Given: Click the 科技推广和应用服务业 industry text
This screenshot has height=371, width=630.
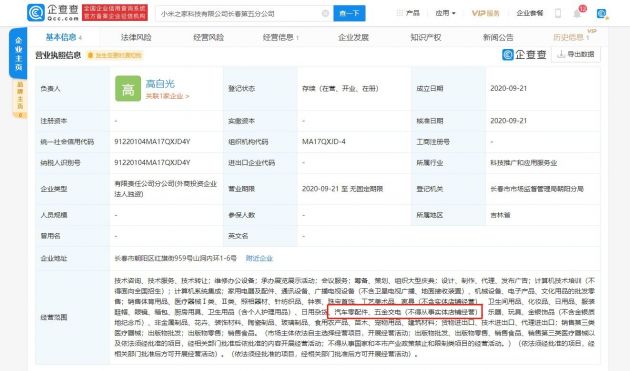Looking at the screenshot, I should click(x=524, y=163).
